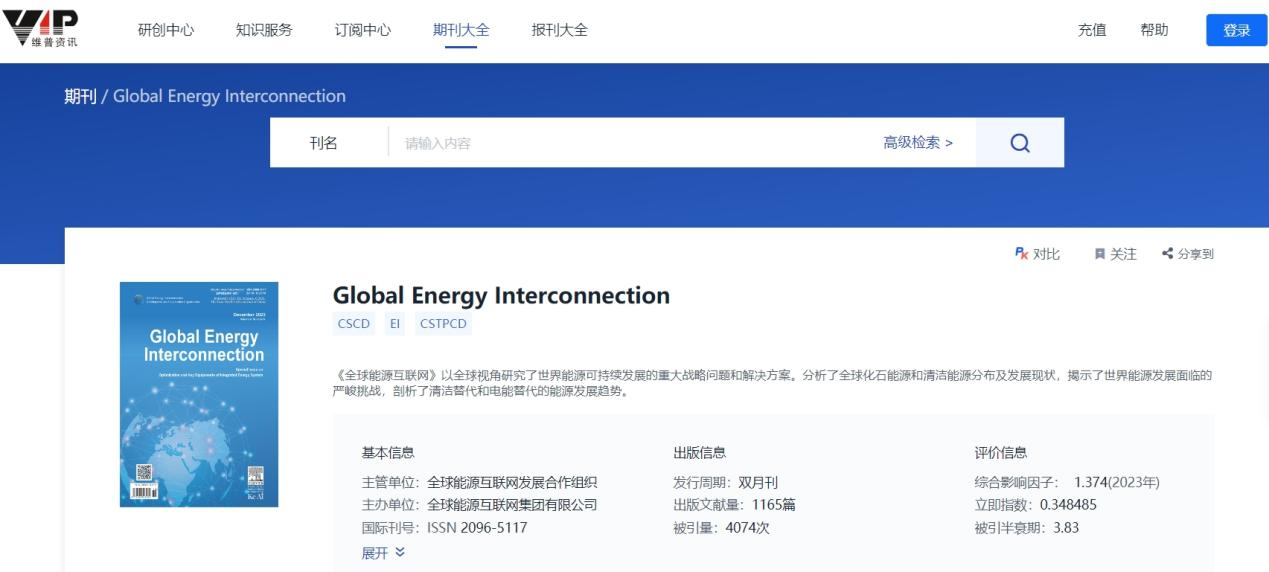Click the 主管单位 全球能源互联网发展合作组织 text

tap(479, 482)
